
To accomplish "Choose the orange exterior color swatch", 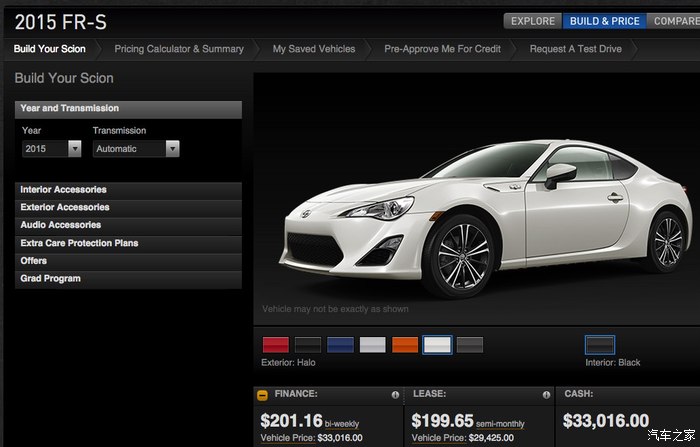I will pyautogui.click(x=405, y=345).
